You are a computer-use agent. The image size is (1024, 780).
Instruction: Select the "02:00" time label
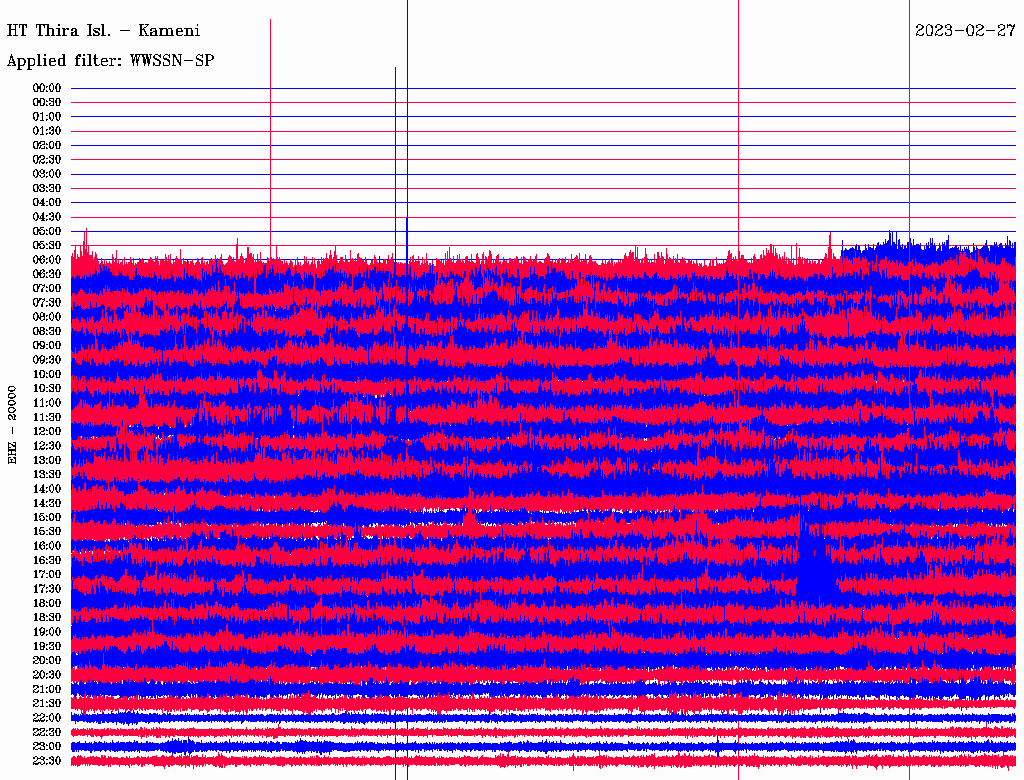coord(47,146)
